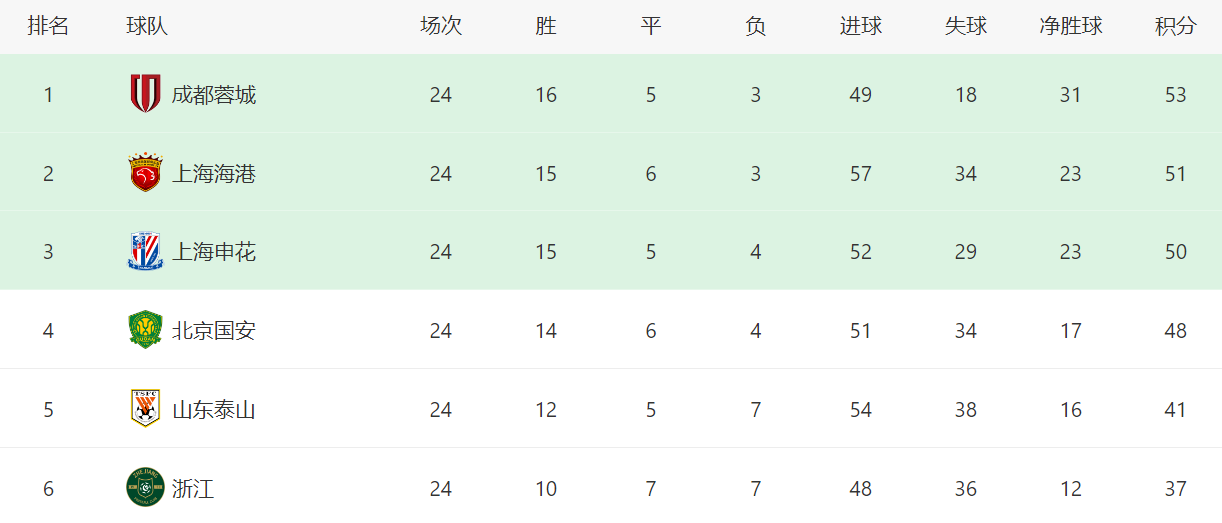Viewport: 1222px width, 523px height.
Task: Click the 浙江 round team logo
Action: 145,488
